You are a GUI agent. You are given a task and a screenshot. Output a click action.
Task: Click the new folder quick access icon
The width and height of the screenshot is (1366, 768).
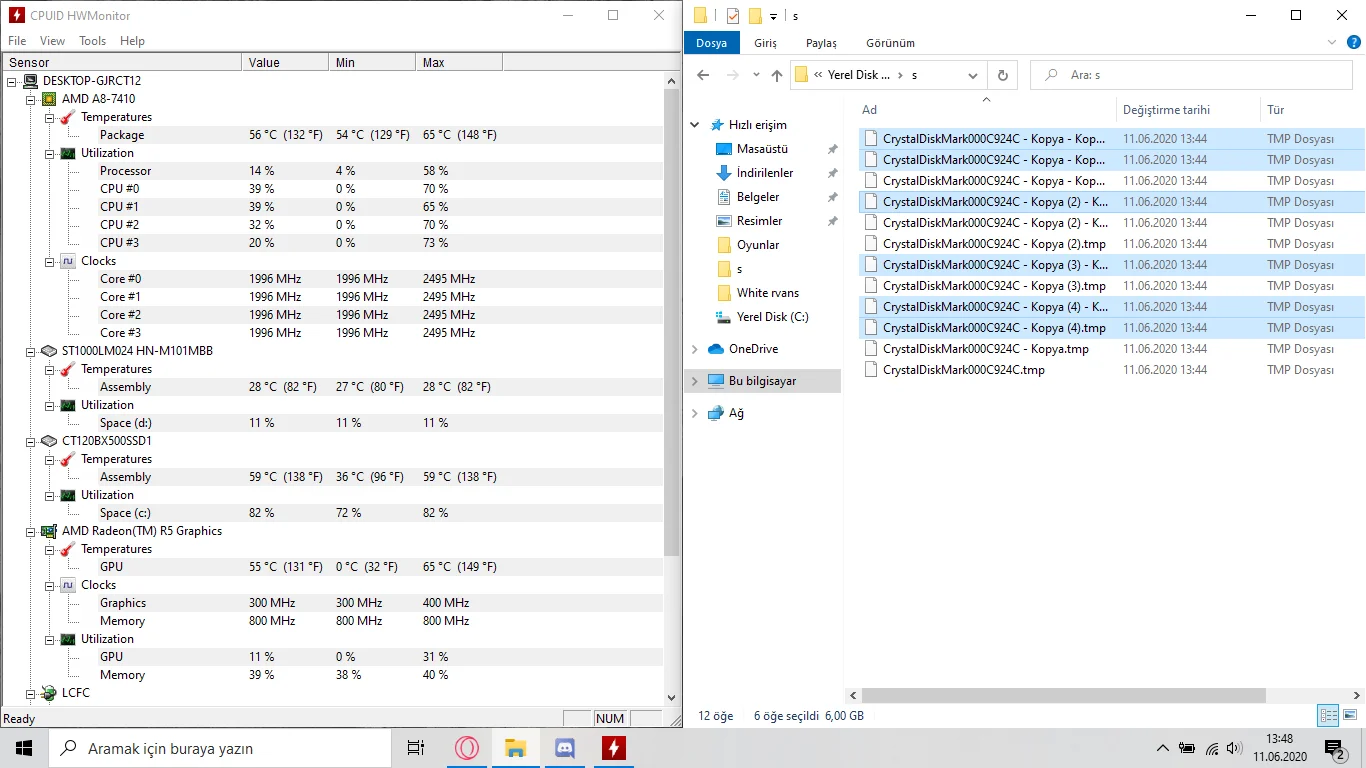tap(755, 15)
